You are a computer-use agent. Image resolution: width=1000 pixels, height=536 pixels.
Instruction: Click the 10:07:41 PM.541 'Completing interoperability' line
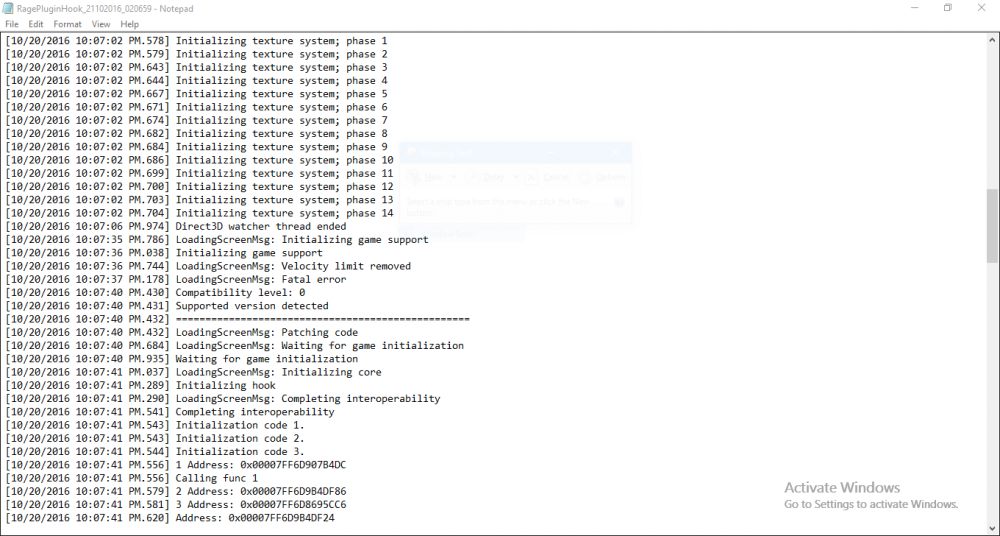170,412
